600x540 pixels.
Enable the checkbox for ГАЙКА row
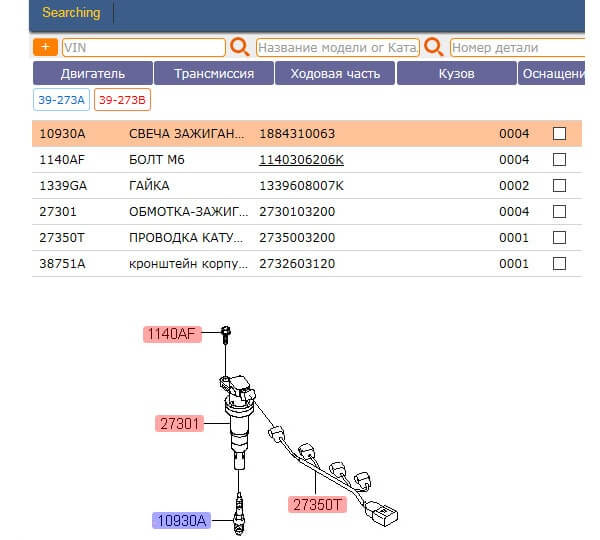(559, 185)
